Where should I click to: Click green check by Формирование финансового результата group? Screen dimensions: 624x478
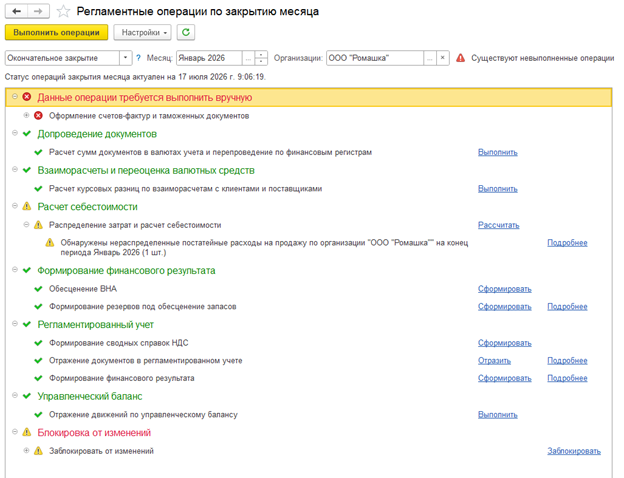point(27,270)
